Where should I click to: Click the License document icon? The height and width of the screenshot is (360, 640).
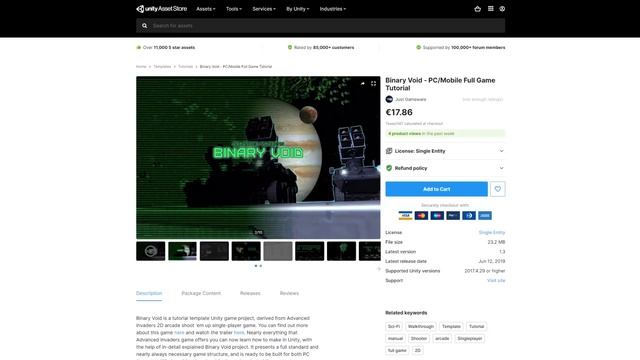[x=389, y=151]
